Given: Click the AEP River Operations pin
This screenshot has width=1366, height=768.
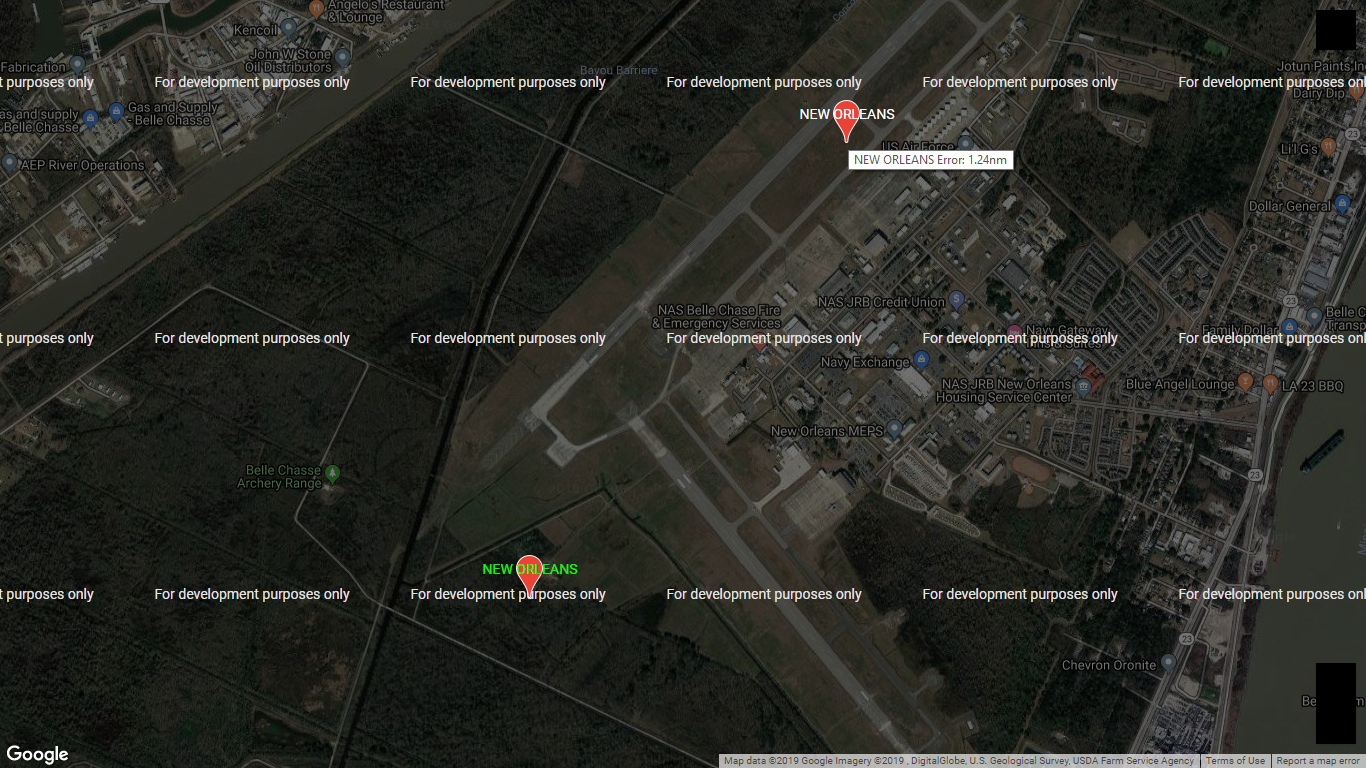Looking at the screenshot, I should (10, 162).
